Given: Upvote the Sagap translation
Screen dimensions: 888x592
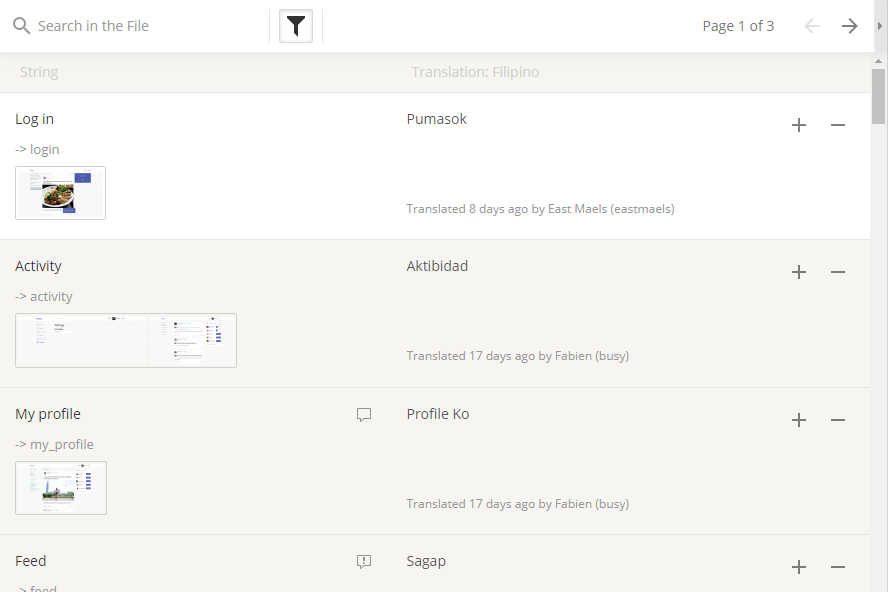Looking at the screenshot, I should (x=799, y=567).
